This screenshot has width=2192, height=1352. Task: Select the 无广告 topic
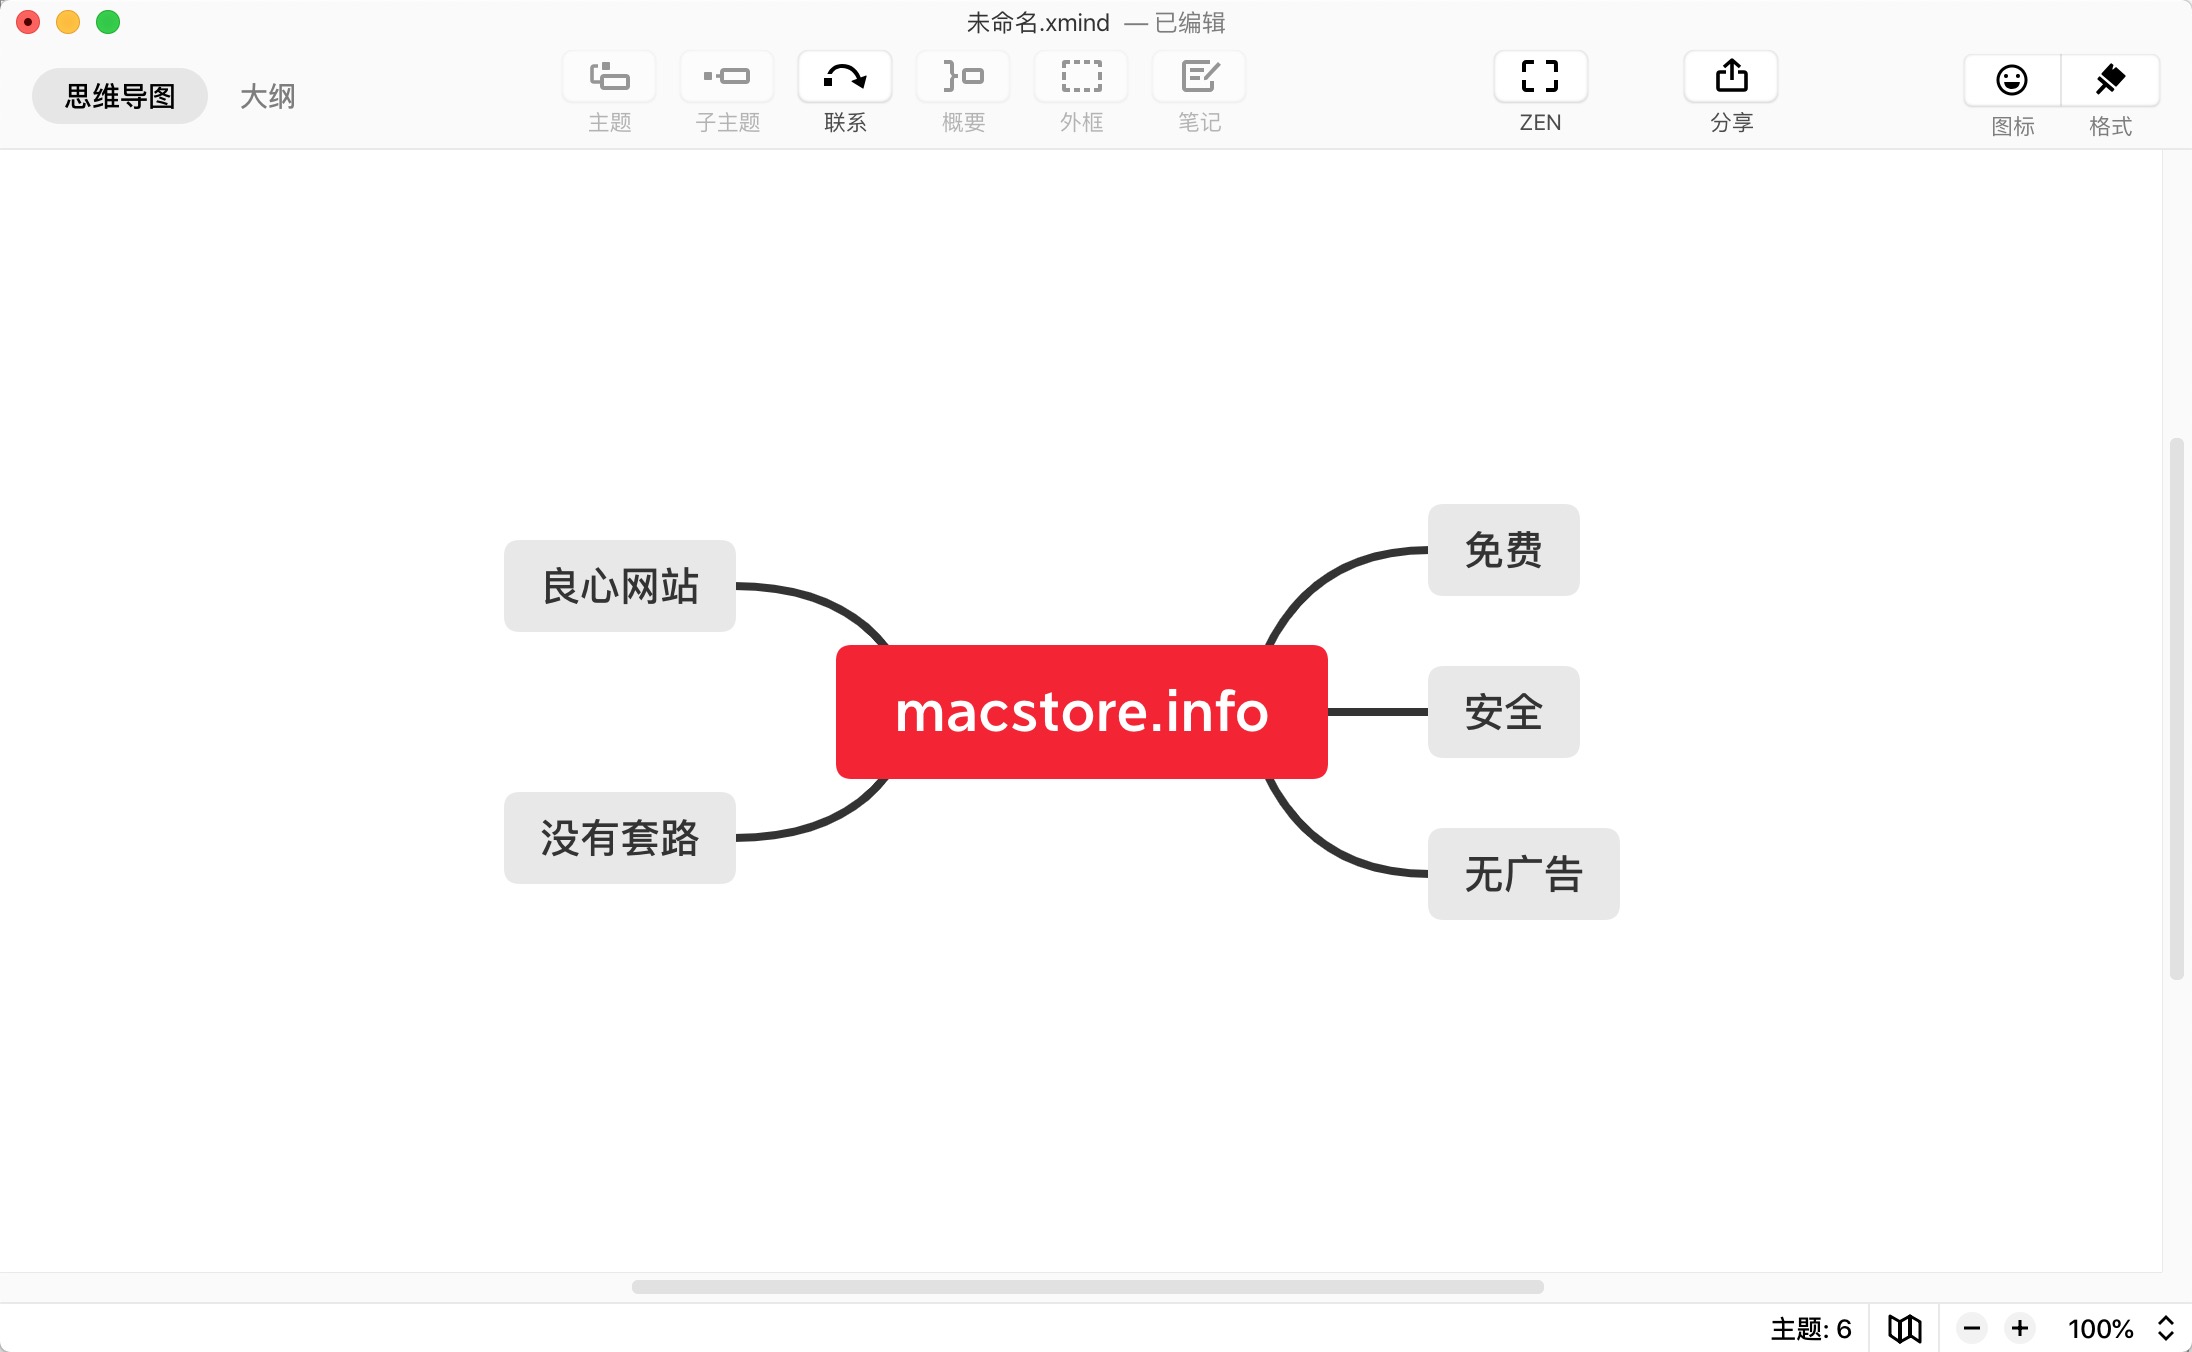coord(1524,874)
